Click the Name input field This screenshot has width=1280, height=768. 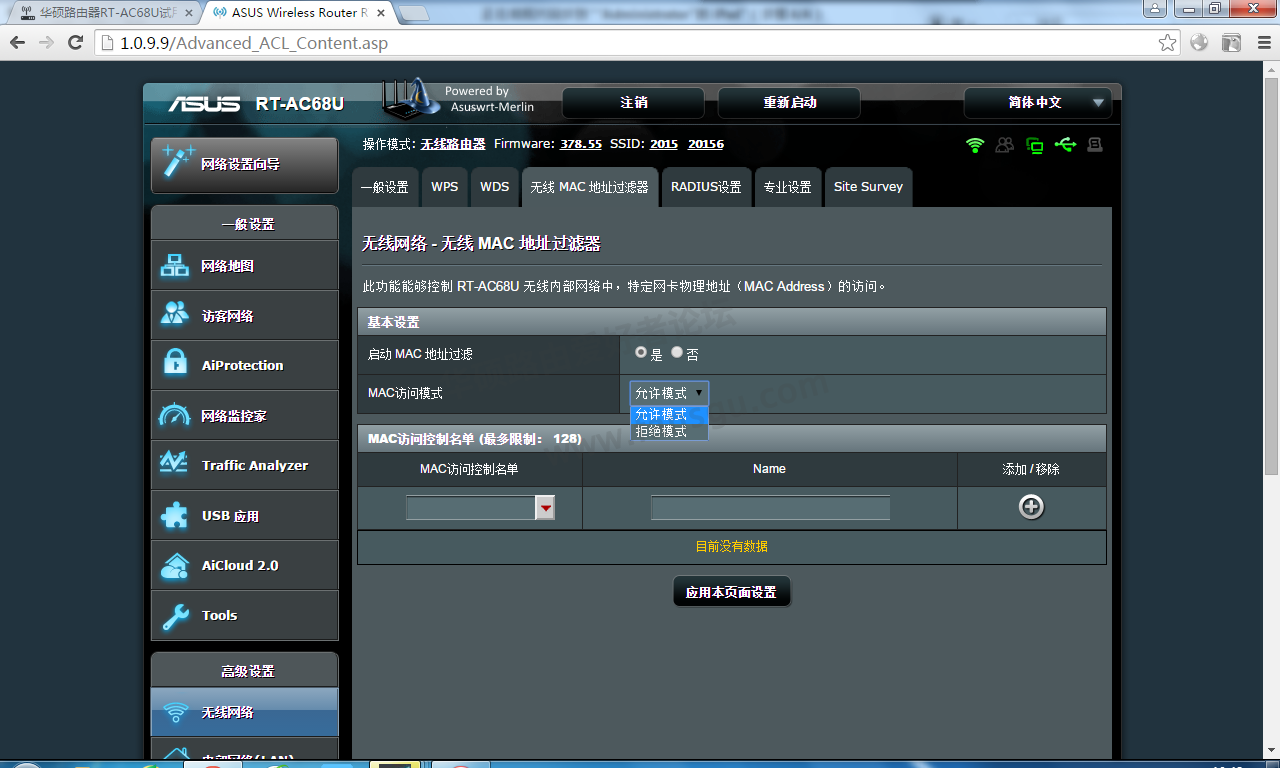click(x=770, y=508)
